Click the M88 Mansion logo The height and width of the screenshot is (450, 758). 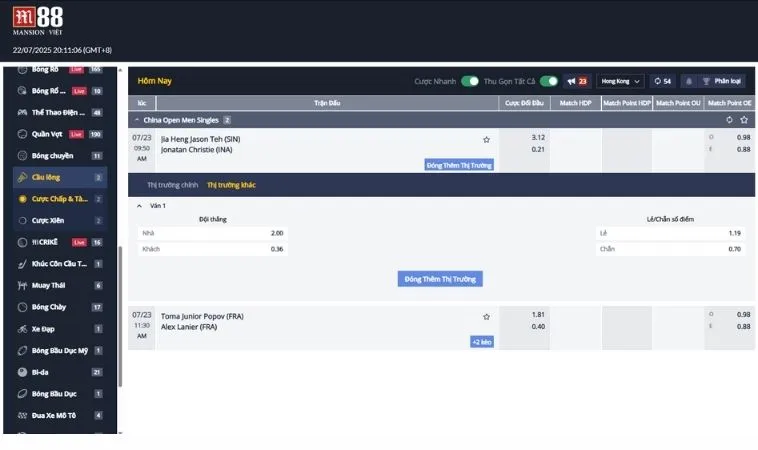(36, 20)
